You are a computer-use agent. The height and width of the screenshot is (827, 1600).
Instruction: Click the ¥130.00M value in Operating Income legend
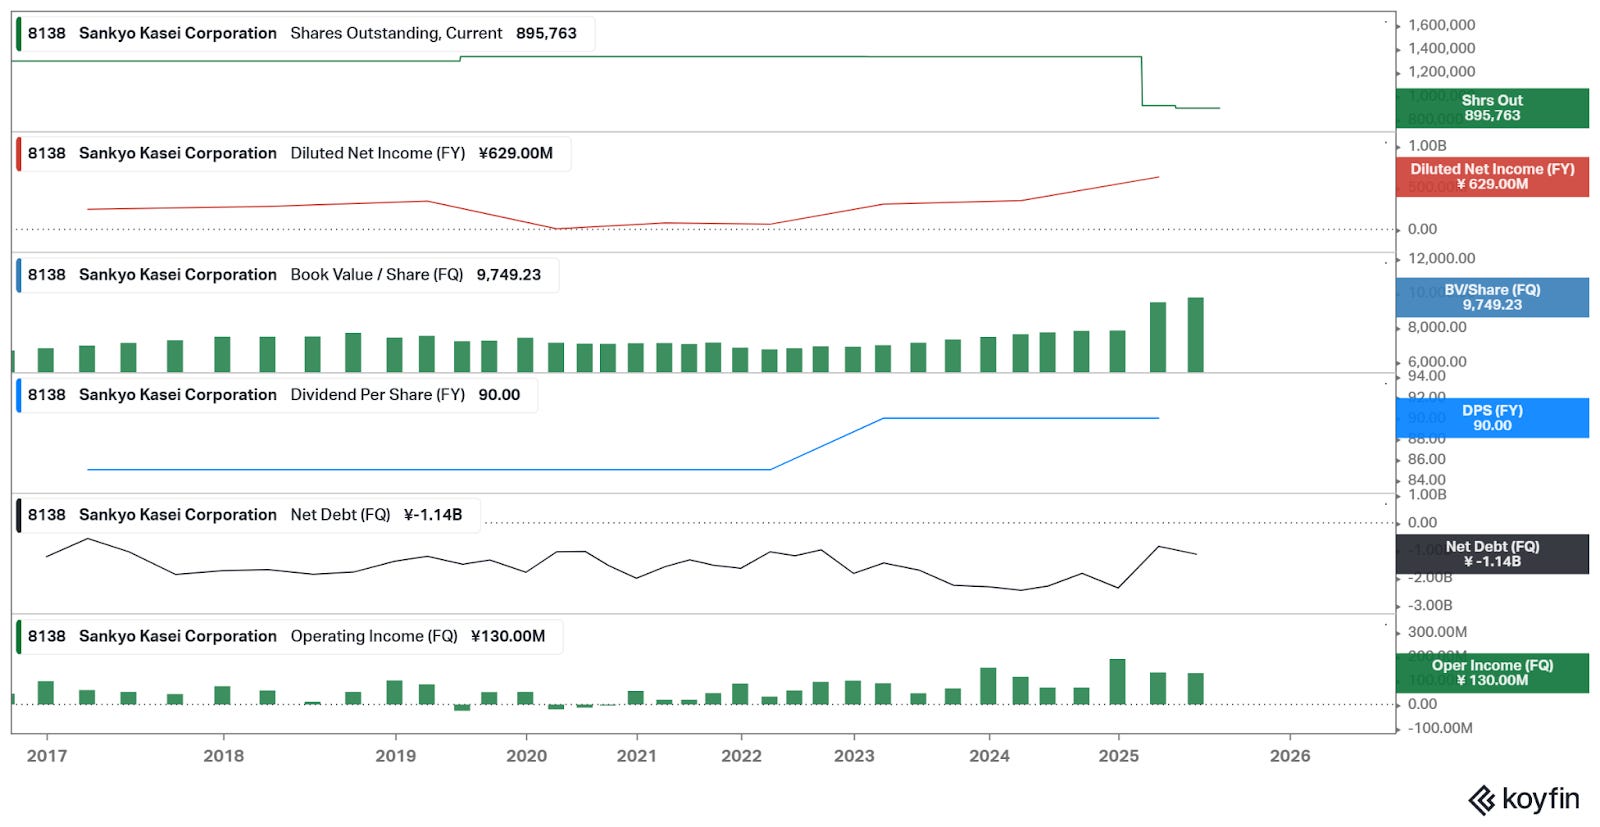pyautogui.click(x=508, y=636)
